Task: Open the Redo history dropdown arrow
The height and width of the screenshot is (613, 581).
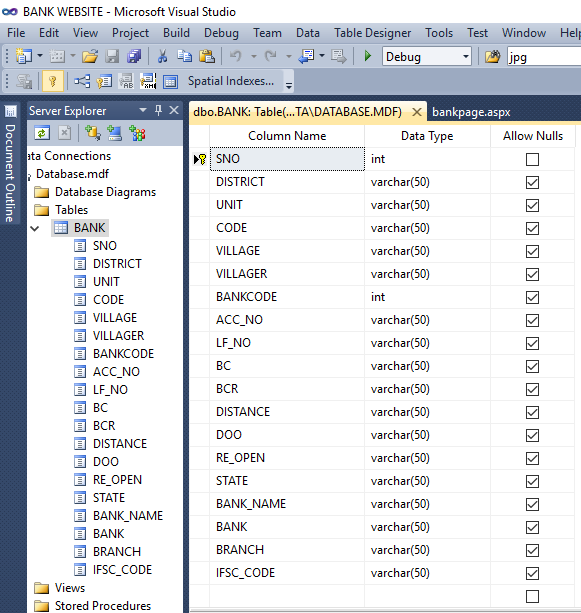Action: tap(289, 57)
